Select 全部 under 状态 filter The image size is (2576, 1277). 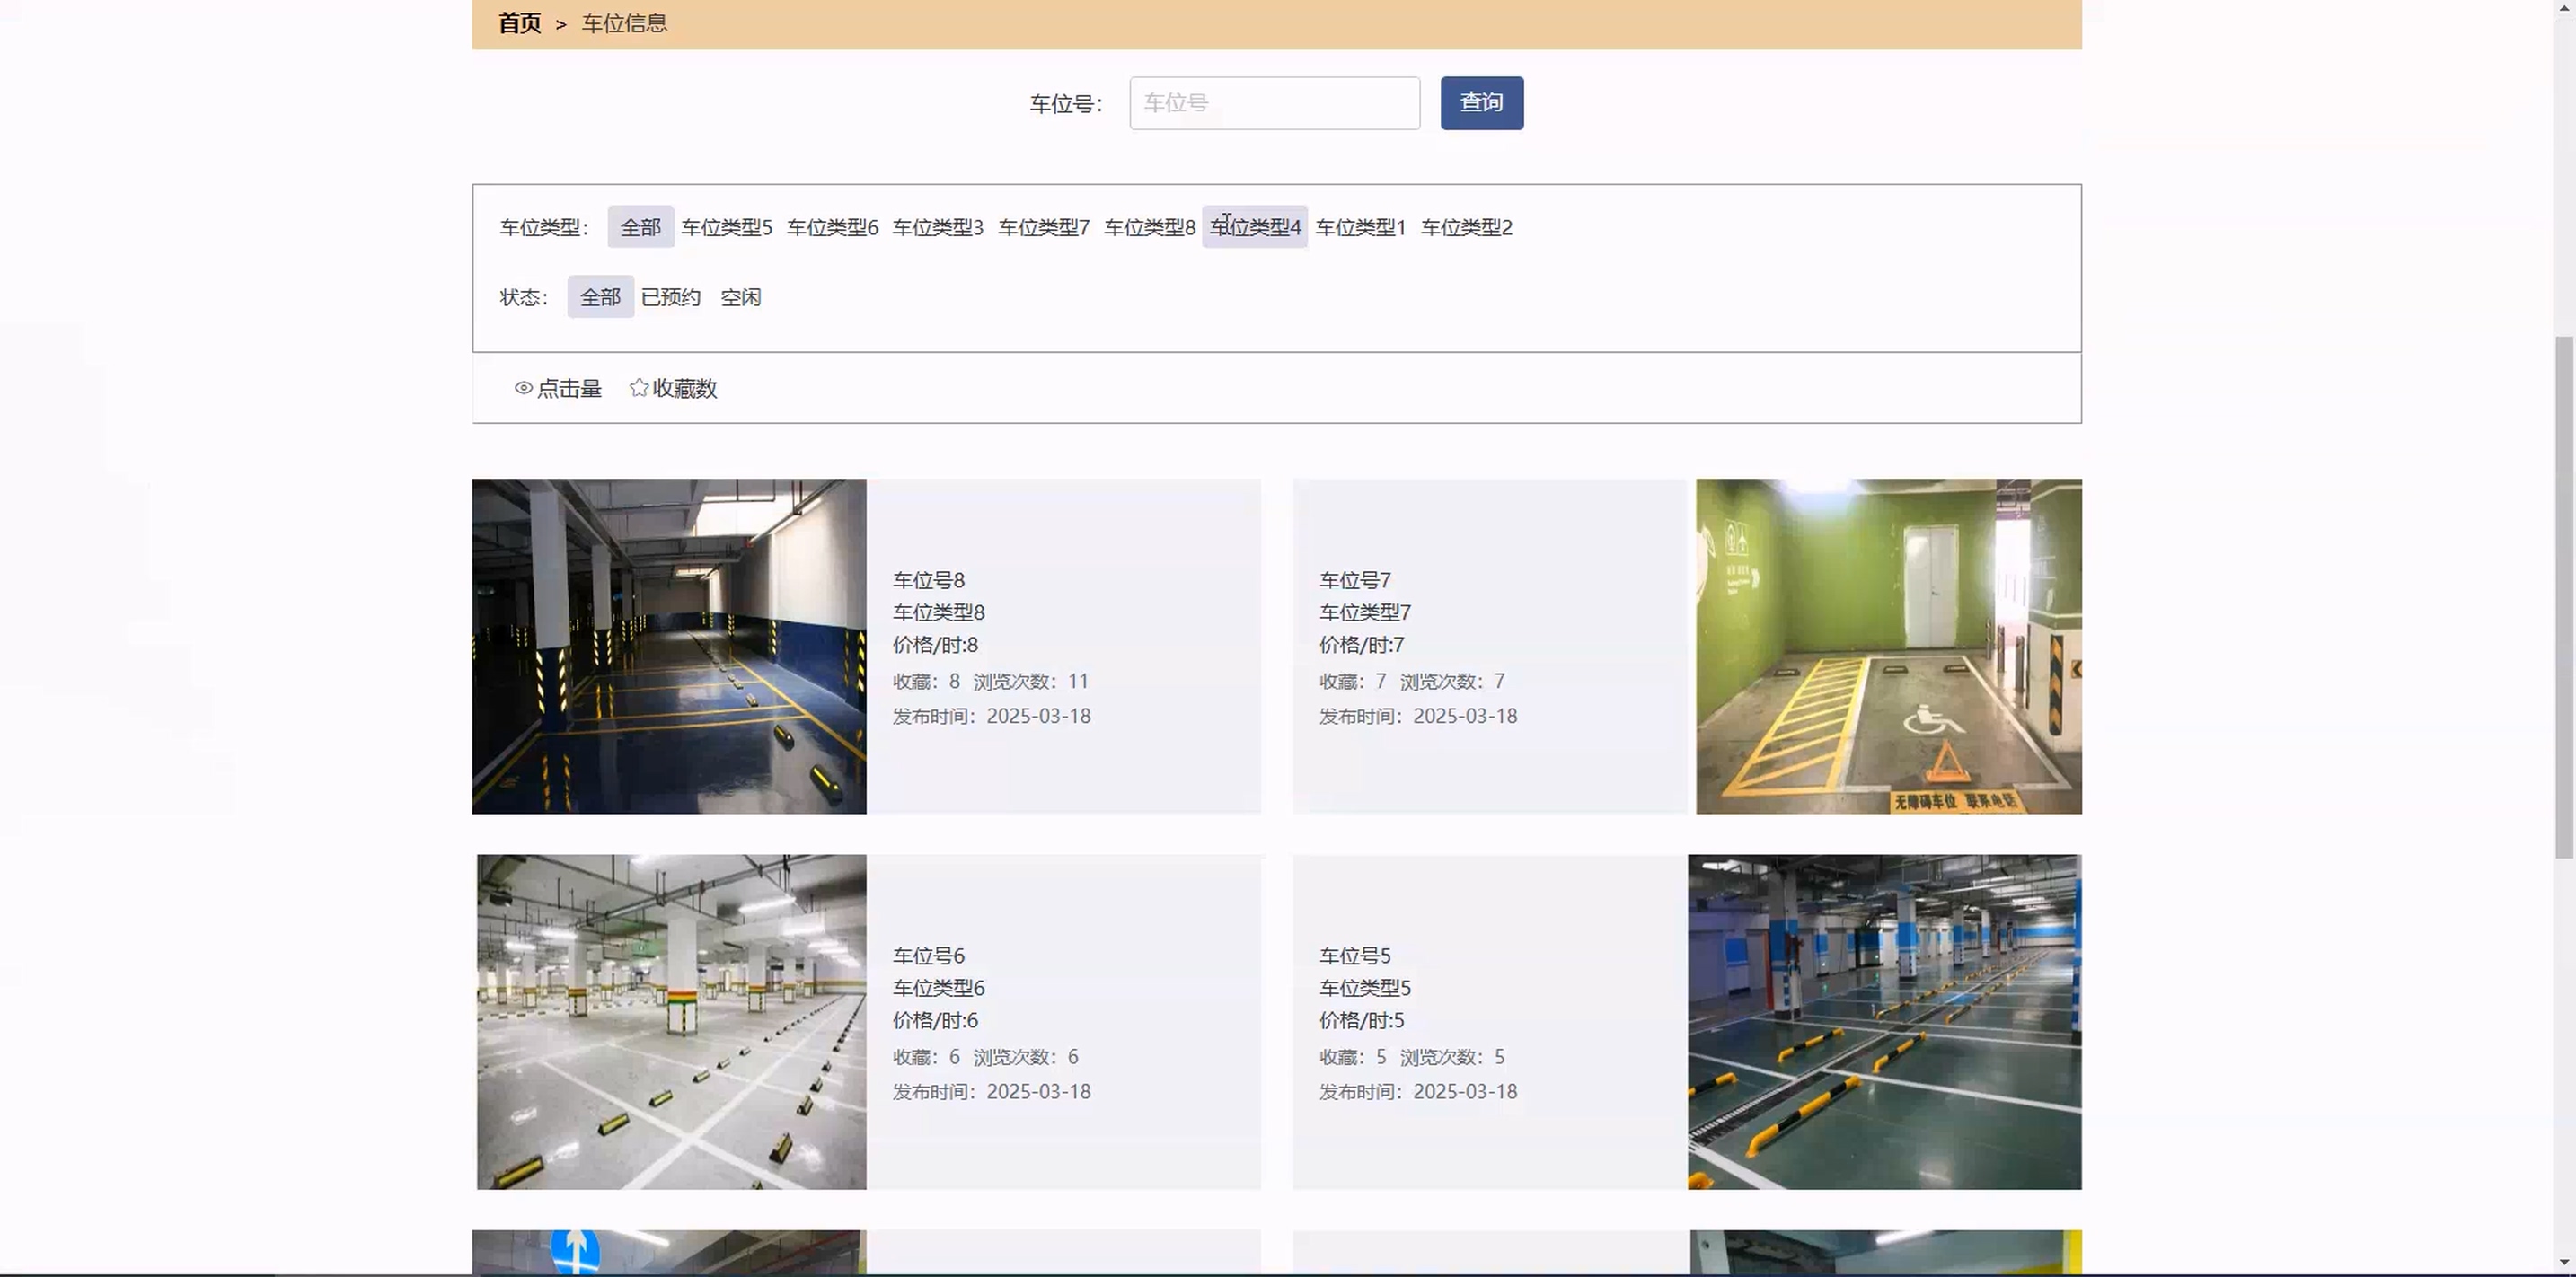600,297
